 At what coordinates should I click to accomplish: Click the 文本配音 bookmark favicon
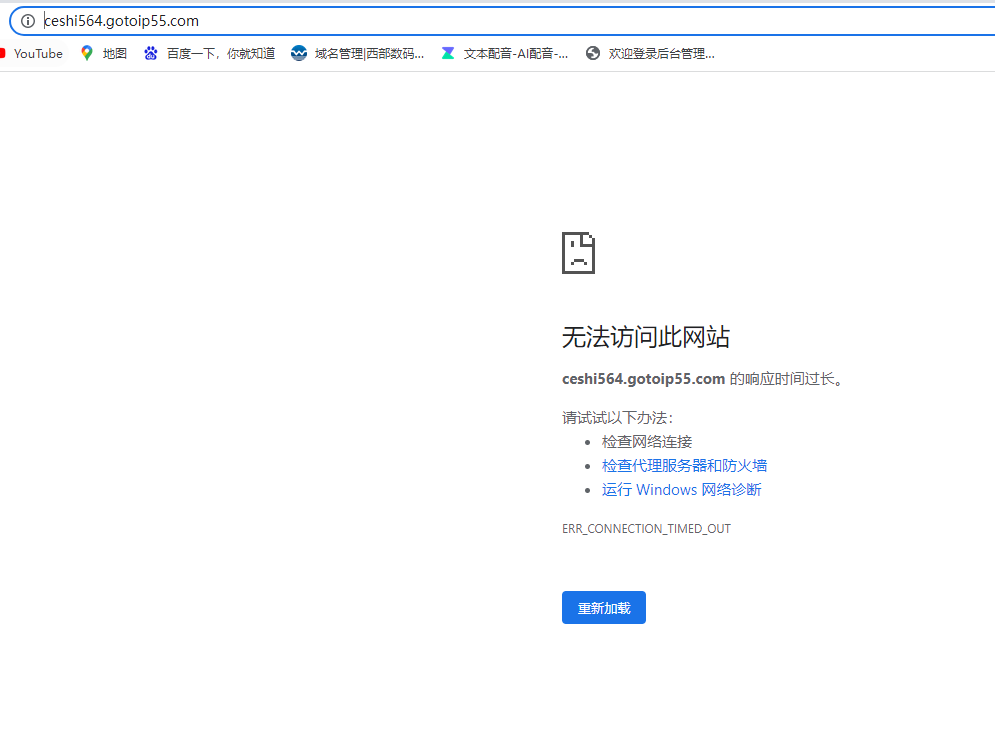(x=448, y=53)
